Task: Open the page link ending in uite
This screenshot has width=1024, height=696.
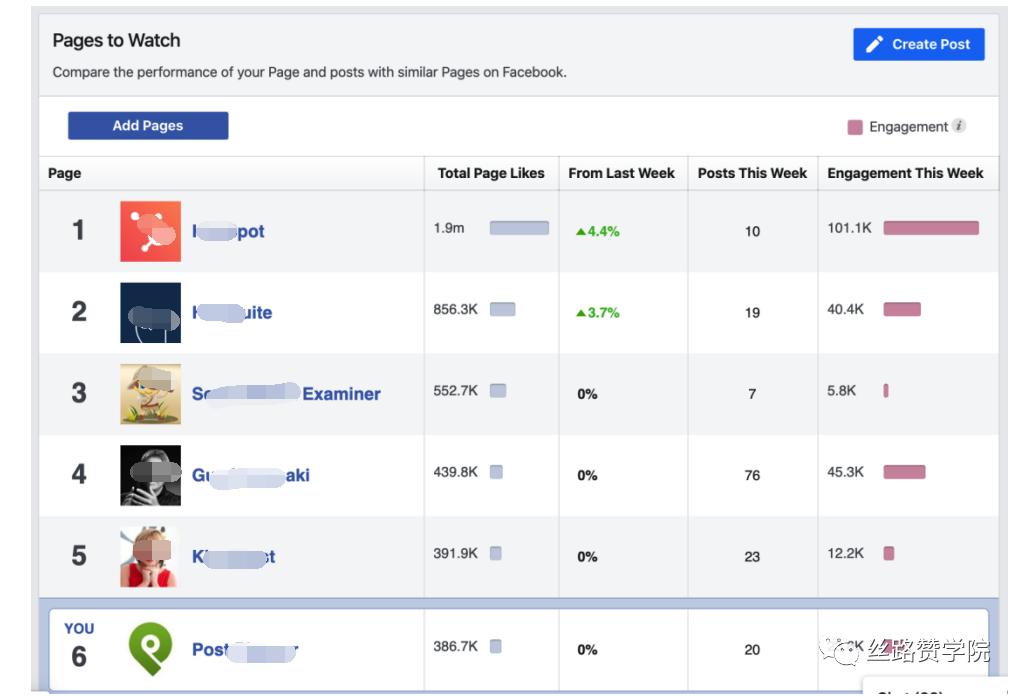Action: (232, 313)
